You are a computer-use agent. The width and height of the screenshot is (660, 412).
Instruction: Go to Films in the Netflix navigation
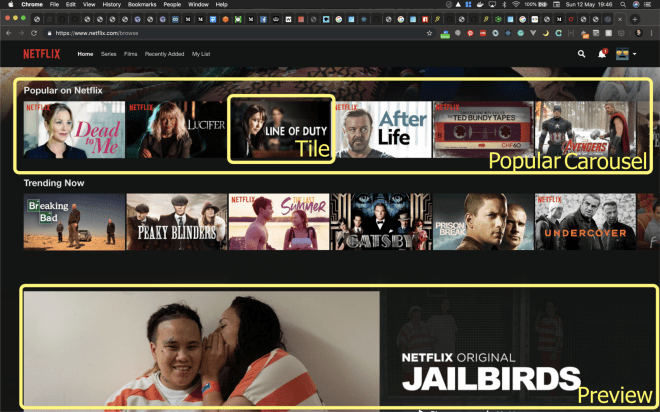(131, 54)
